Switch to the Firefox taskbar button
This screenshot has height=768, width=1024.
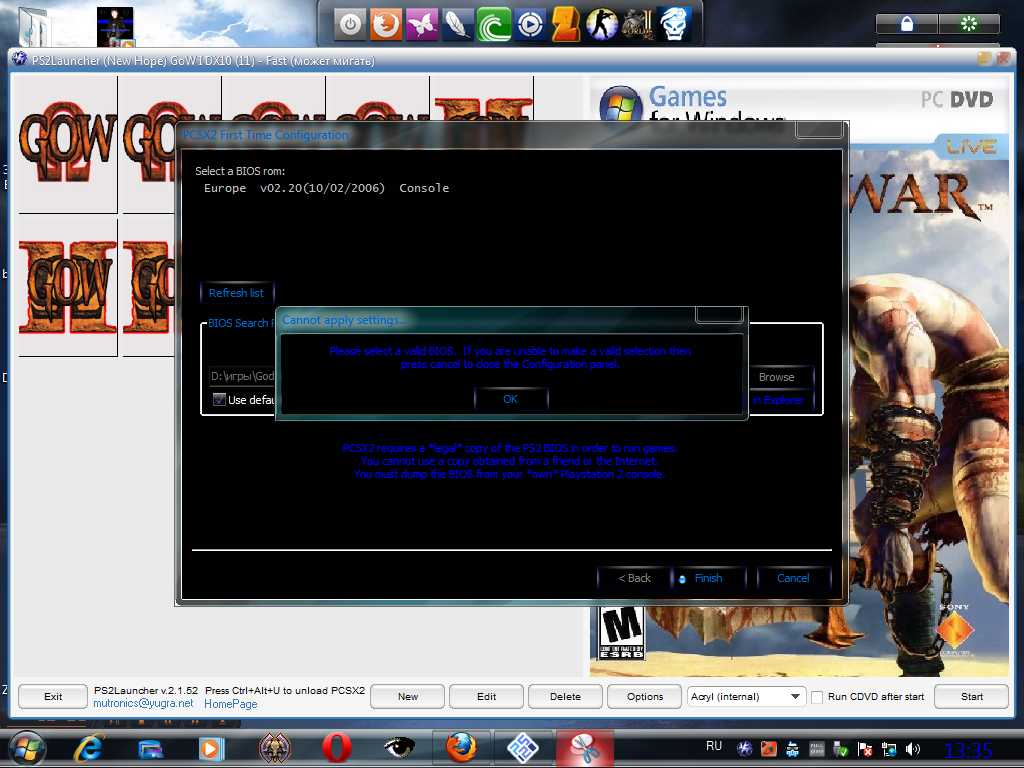461,748
